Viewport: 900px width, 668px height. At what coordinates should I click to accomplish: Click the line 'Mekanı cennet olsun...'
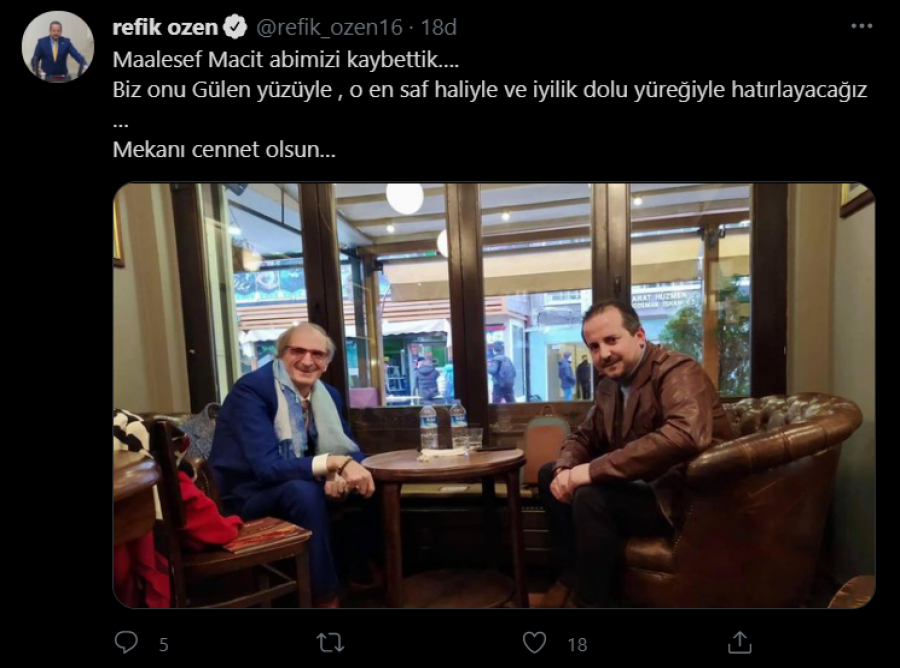click(x=224, y=150)
